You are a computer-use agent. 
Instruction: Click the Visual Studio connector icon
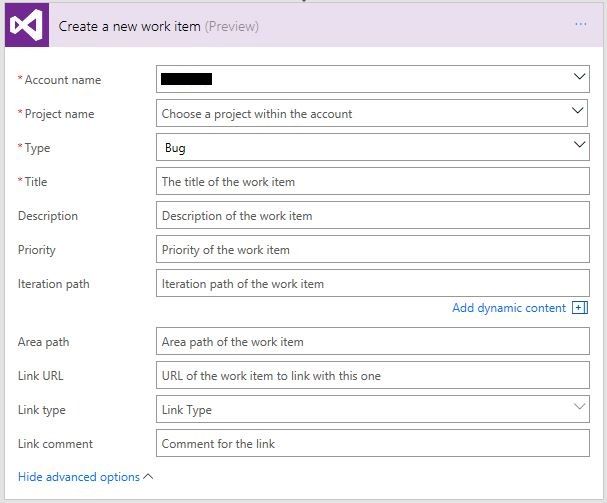pyautogui.click(x=27, y=25)
